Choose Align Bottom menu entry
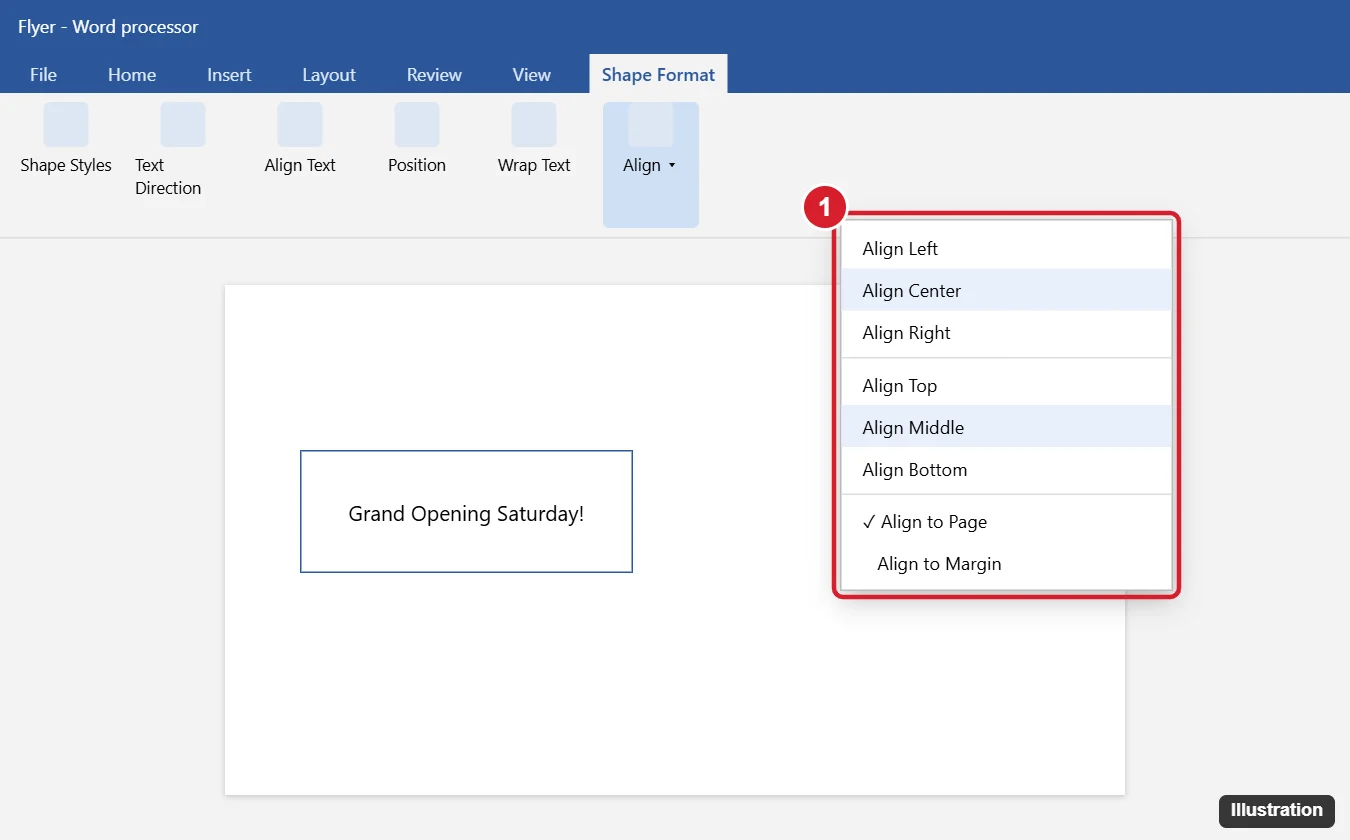1350x840 pixels. pos(1006,470)
